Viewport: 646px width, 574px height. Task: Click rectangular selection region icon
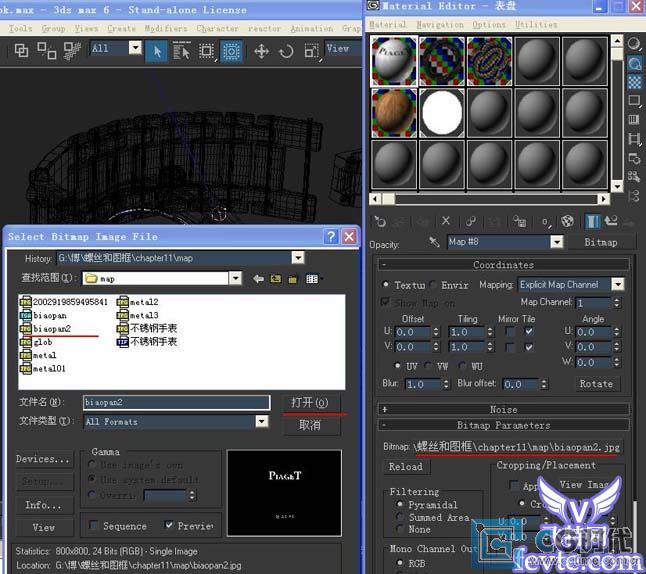[x=206, y=52]
